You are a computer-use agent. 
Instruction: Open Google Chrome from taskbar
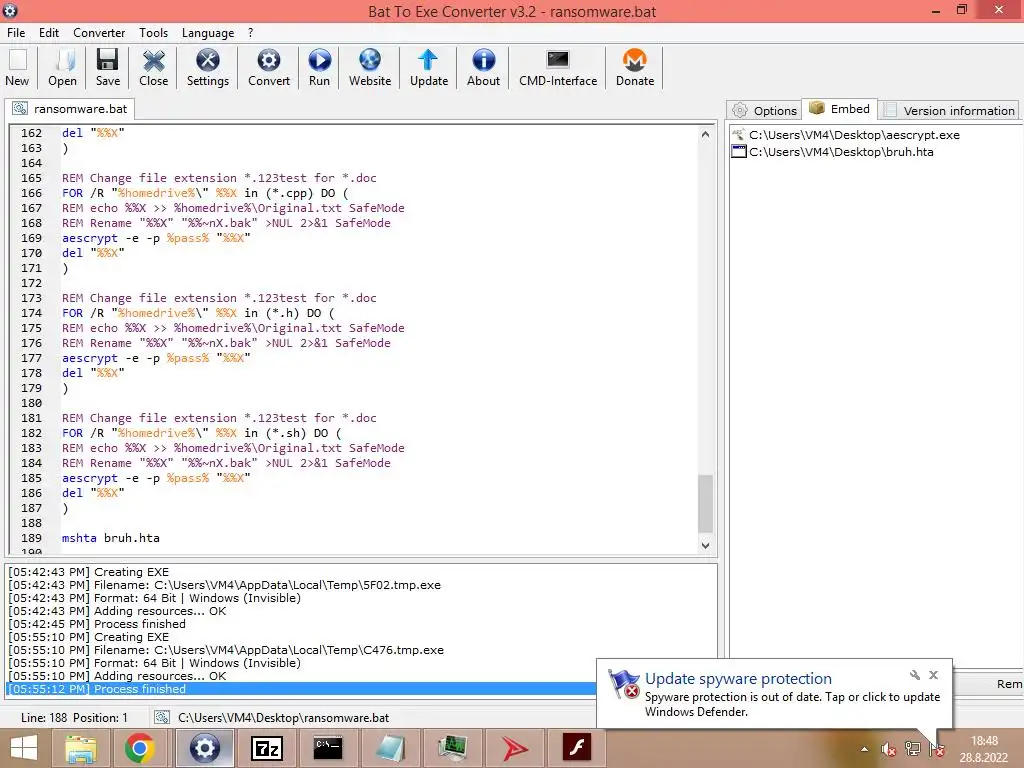point(140,748)
